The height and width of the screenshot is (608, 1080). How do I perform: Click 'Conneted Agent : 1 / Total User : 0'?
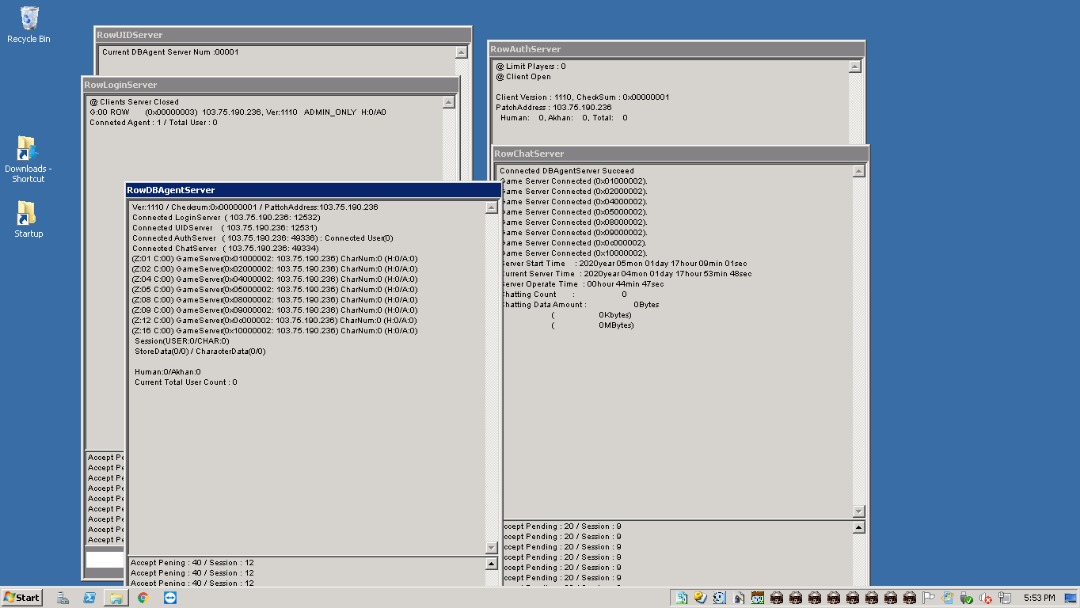pyautogui.click(x=153, y=123)
